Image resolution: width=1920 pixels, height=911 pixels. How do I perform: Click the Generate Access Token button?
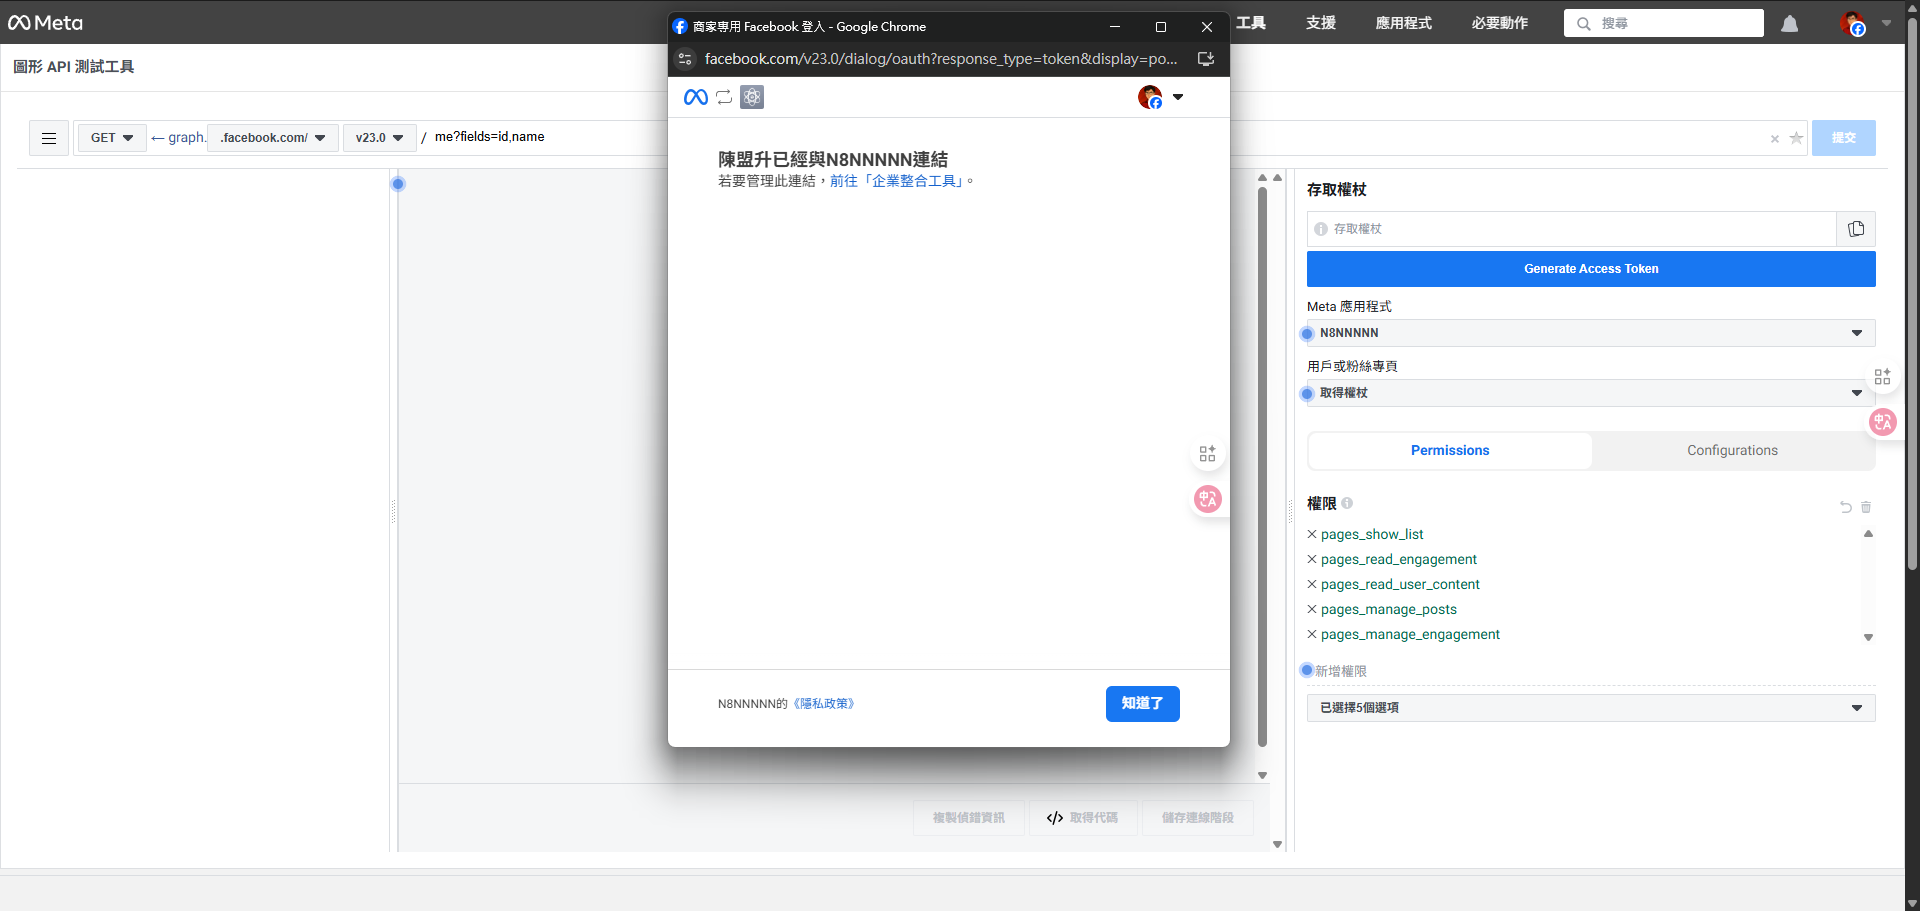point(1590,268)
